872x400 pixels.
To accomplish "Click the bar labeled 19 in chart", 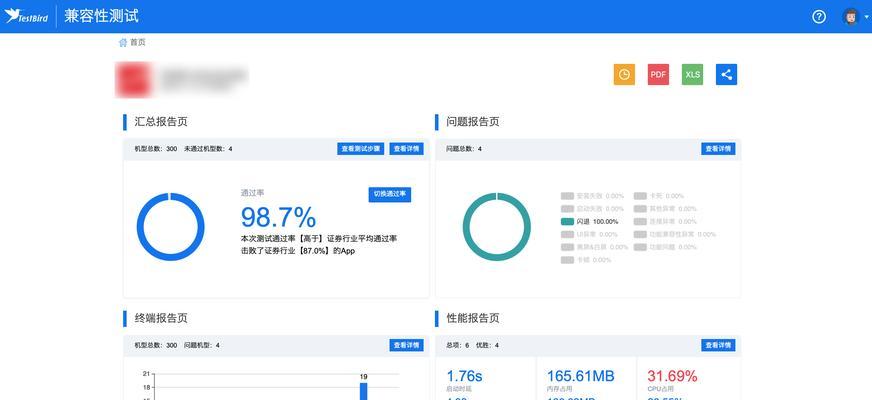I will 363,391.
